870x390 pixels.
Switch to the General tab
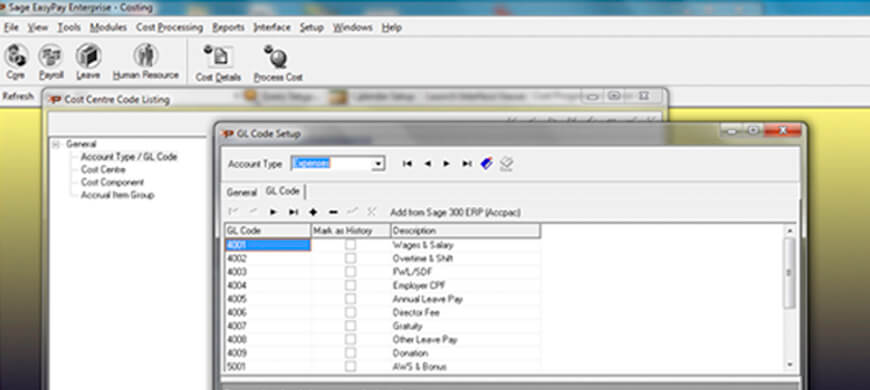click(x=241, y=193)
